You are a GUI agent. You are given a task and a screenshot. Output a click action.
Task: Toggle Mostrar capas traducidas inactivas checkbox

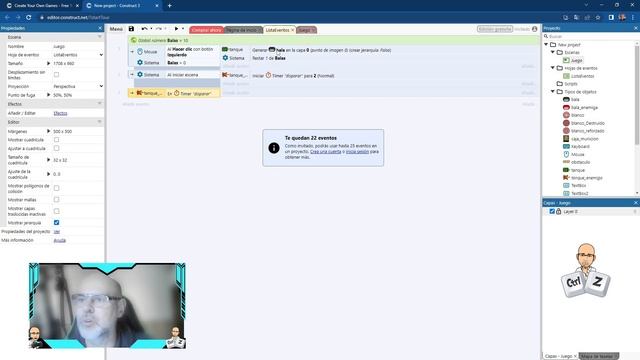point(56,211)
